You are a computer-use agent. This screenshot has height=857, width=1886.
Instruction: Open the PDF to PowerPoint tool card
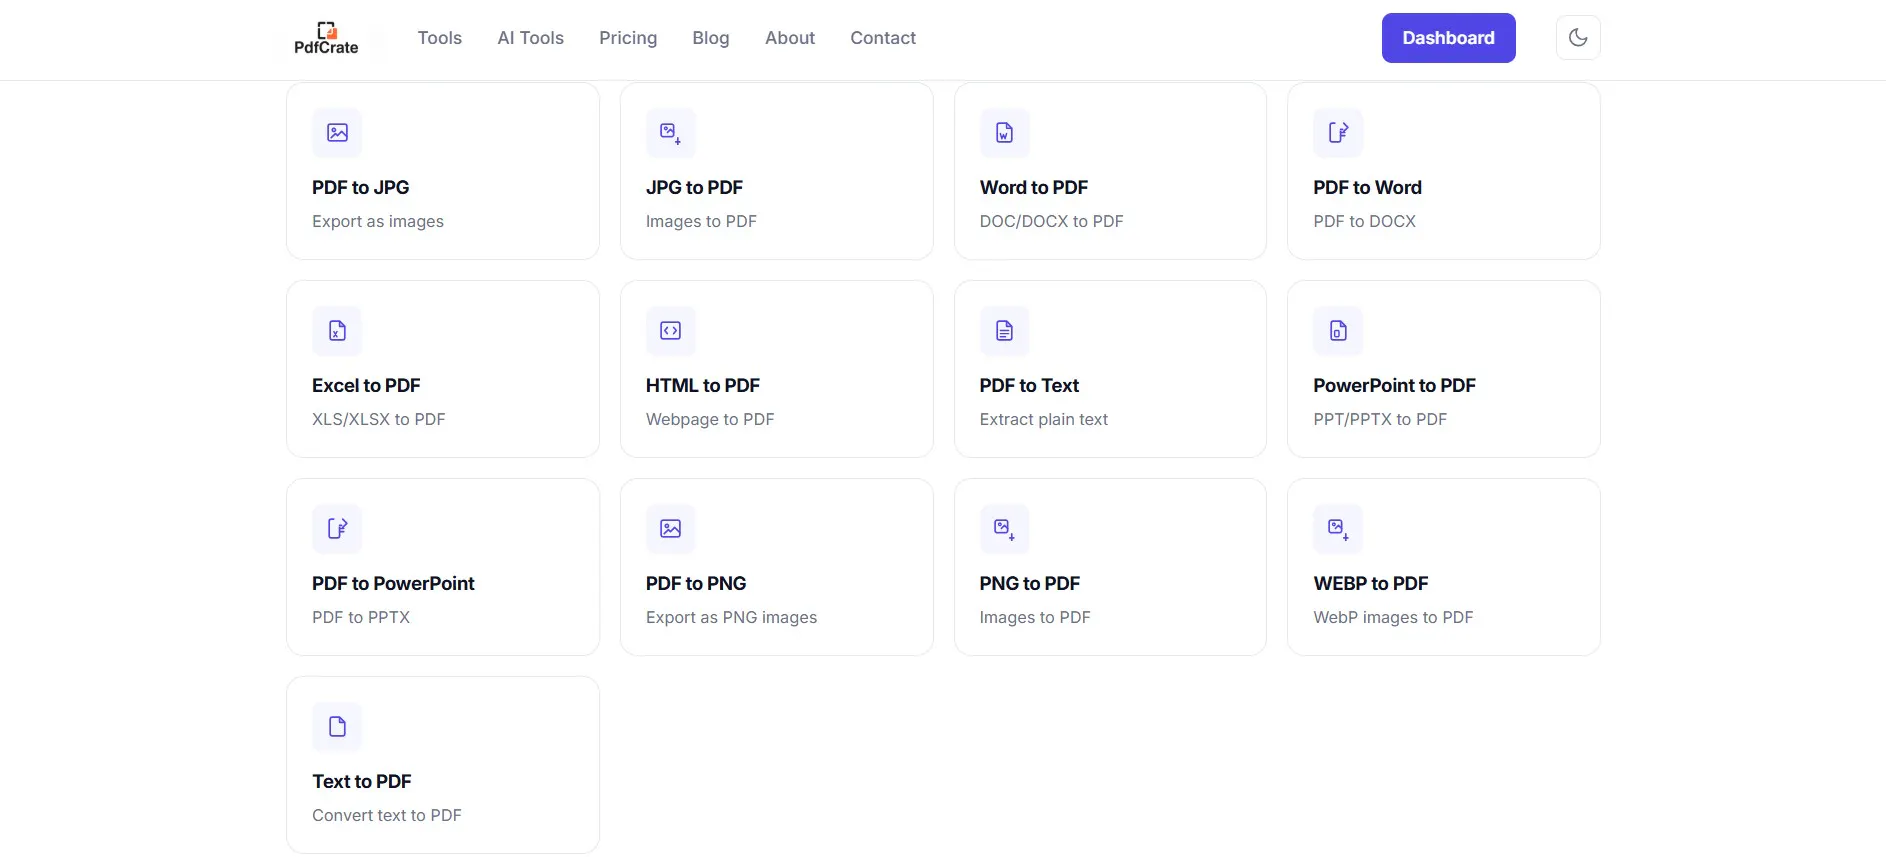pyautogui.click(x=443, y=567)
